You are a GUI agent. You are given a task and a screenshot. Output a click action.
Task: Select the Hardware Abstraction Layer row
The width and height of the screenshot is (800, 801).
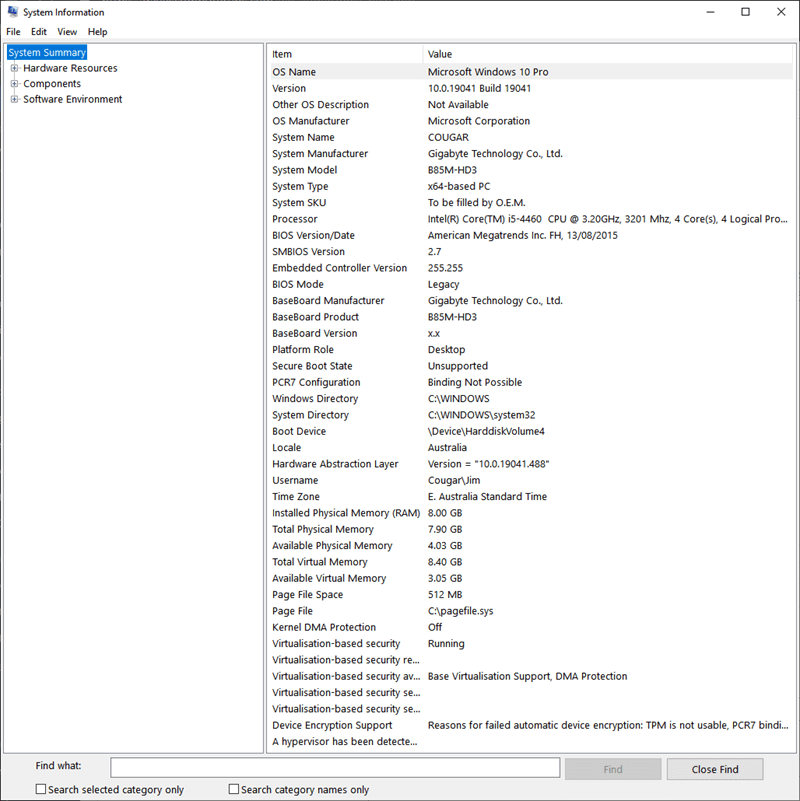click(x=531, y=464)
